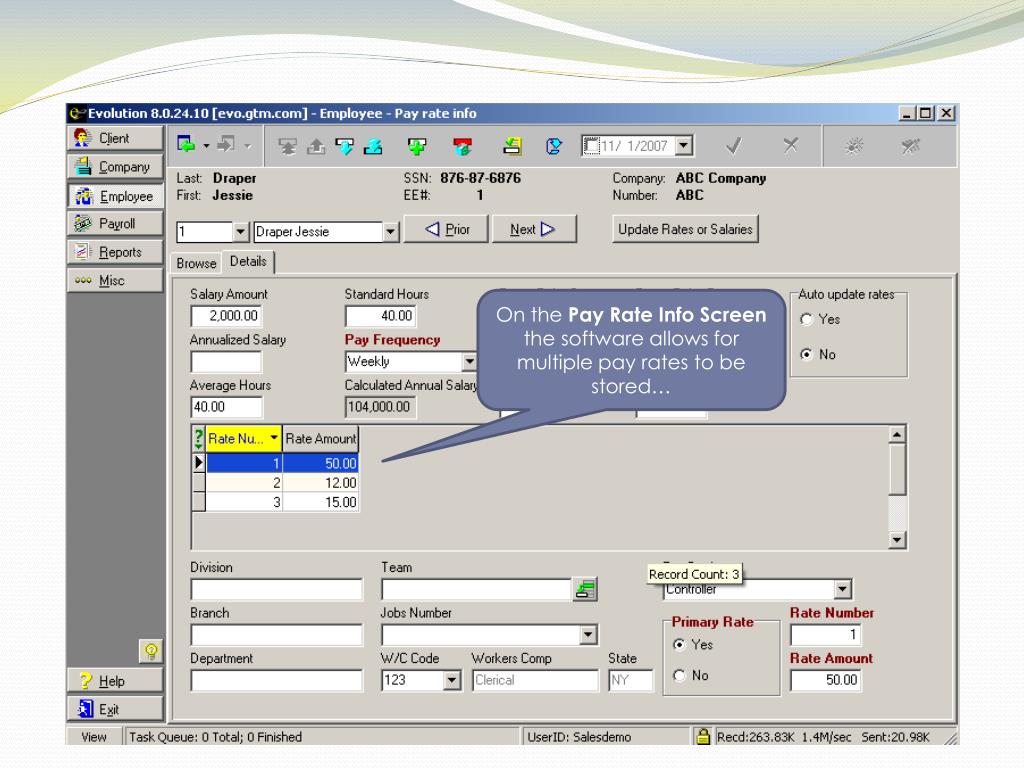Click the rate grid vertical scrollbar thumb
Image resolution: width=1024 pixels, height=768 pixels.
(897, 469)
